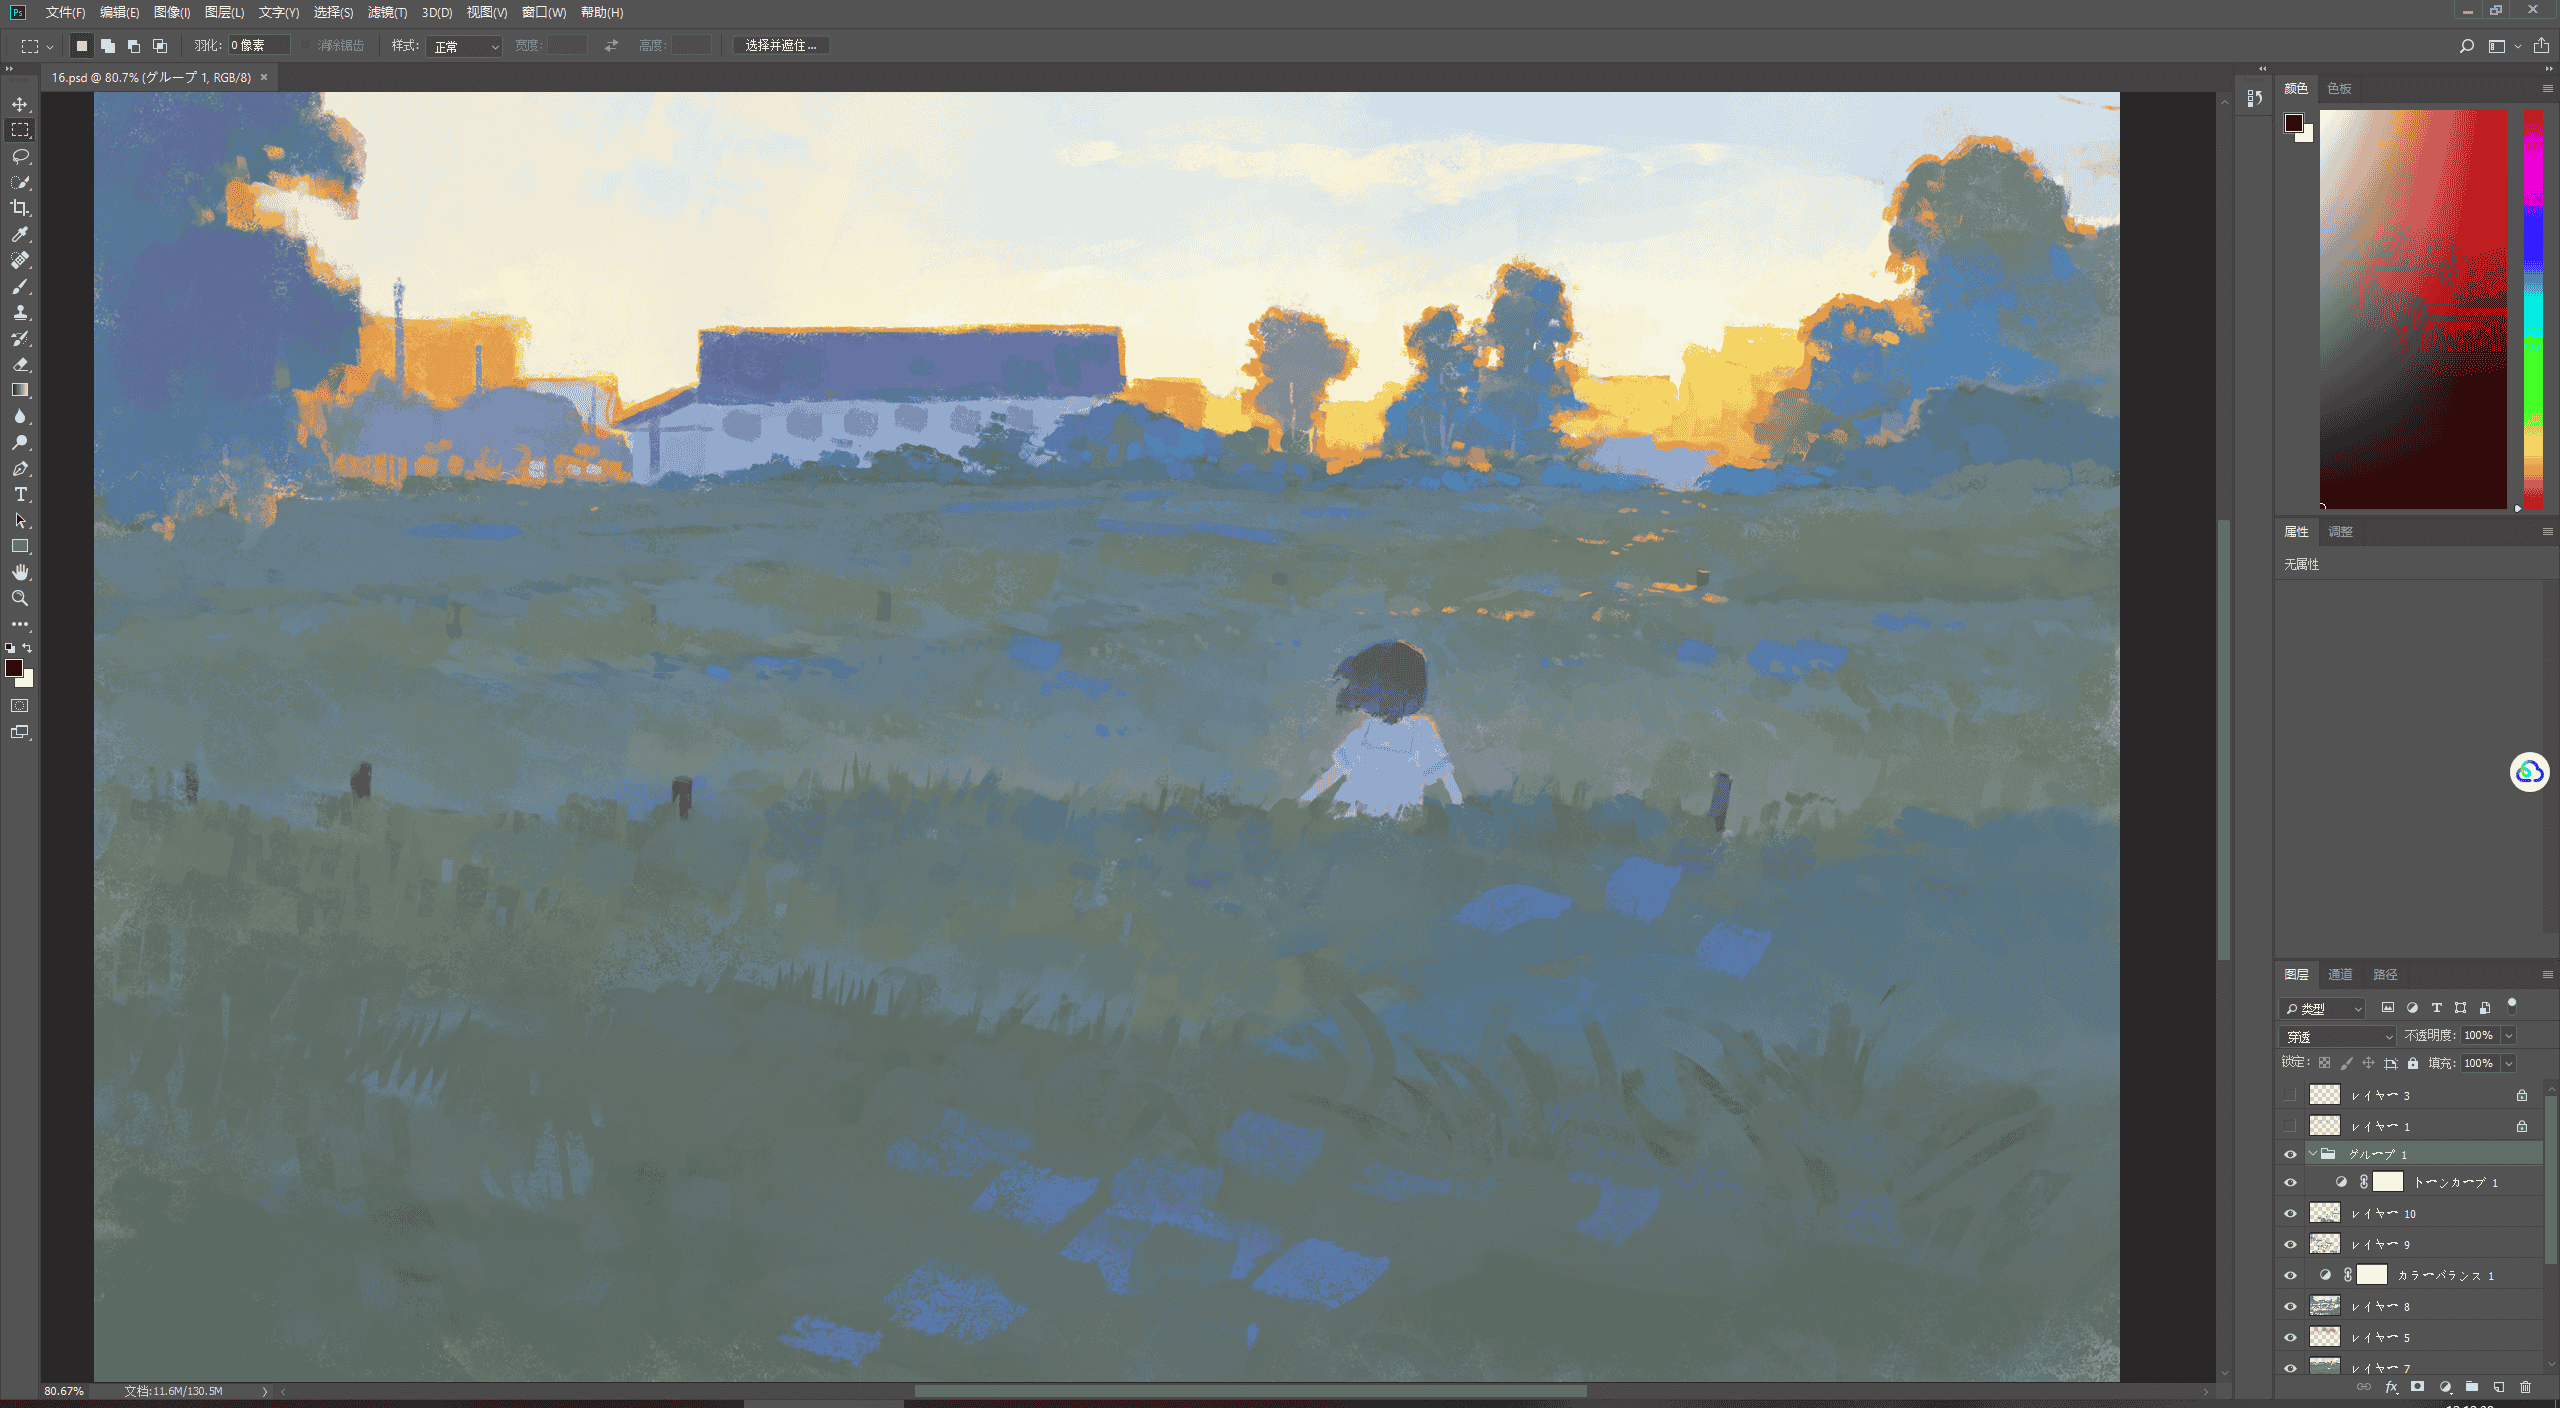Select the Move tool

tap(20, 104)
